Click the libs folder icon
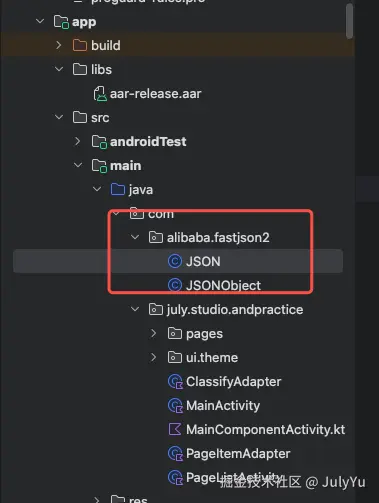 point(80,69)
